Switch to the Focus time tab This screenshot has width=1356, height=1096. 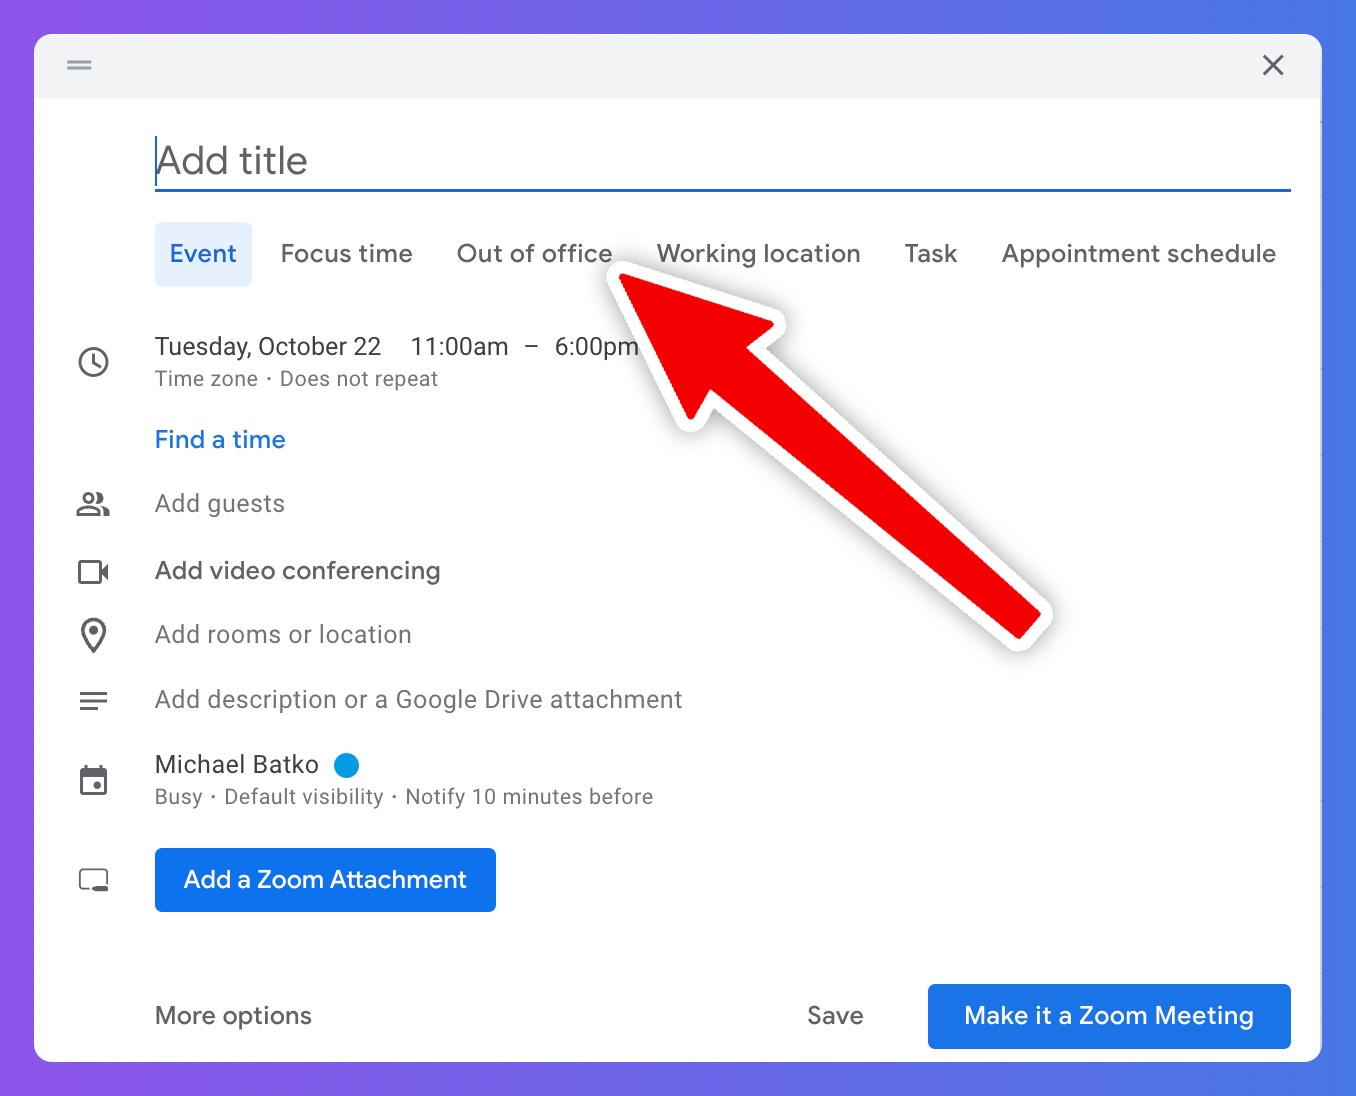(x=346, y=254)
